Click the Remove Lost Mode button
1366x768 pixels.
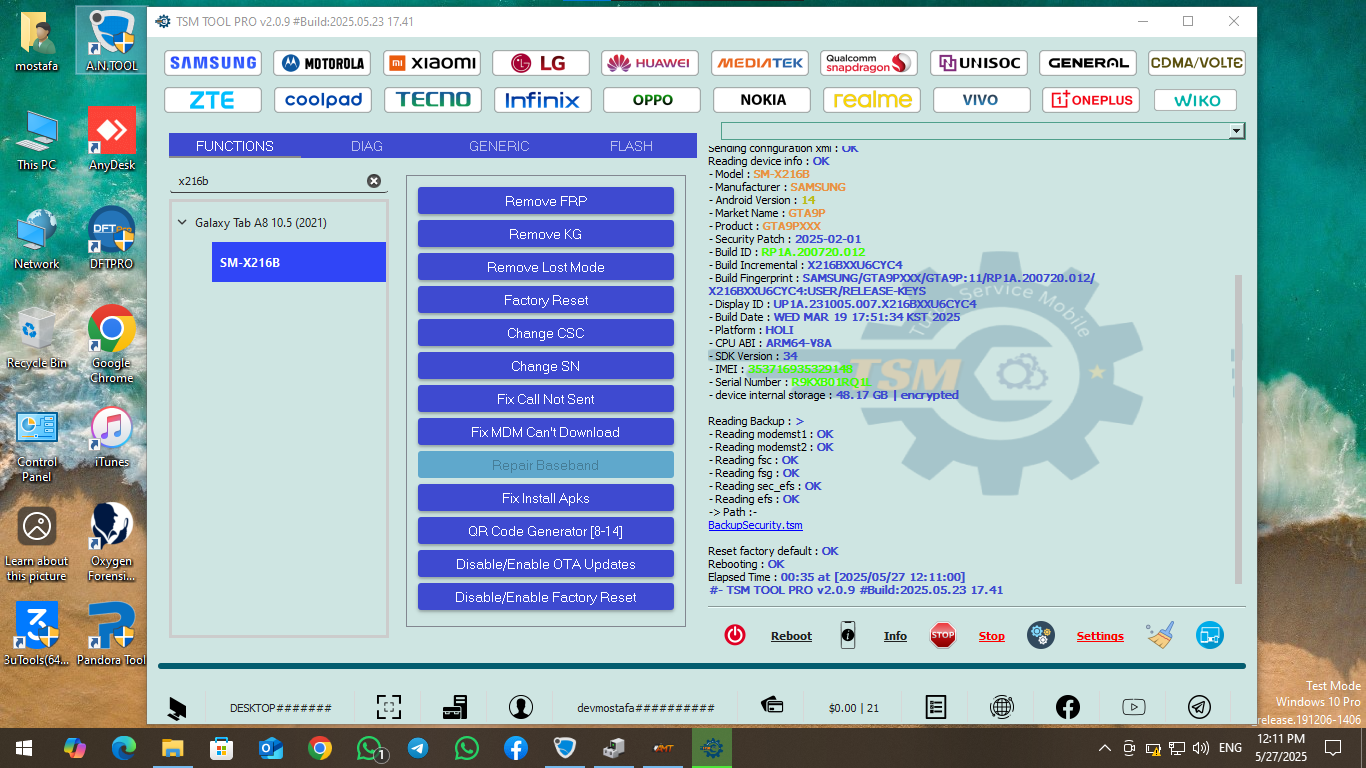click(x=546, y=267)
